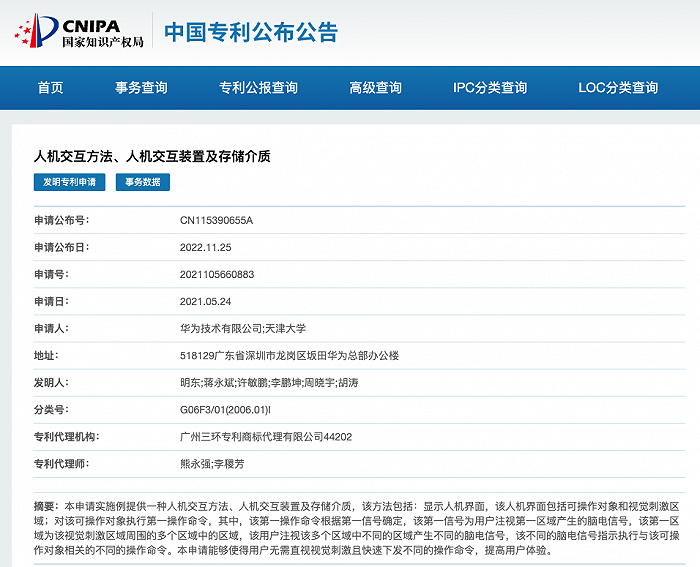Click the inventors list starting with 明东
This screenshot has height=567, width=700.
(x=269, y=383)
